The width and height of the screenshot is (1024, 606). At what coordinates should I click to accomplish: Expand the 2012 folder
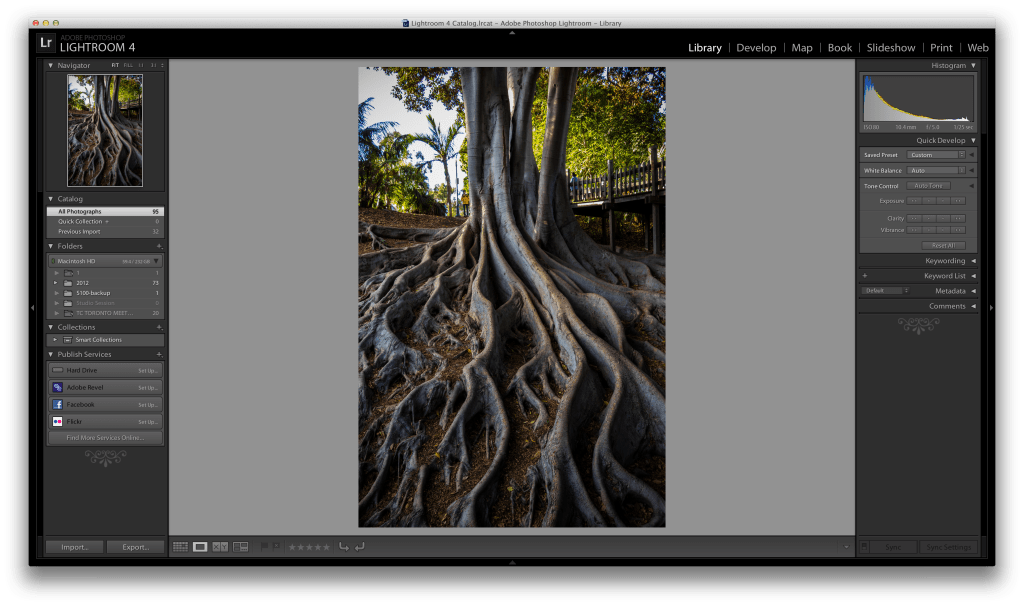pyautogui.click(x=56, y=283)
